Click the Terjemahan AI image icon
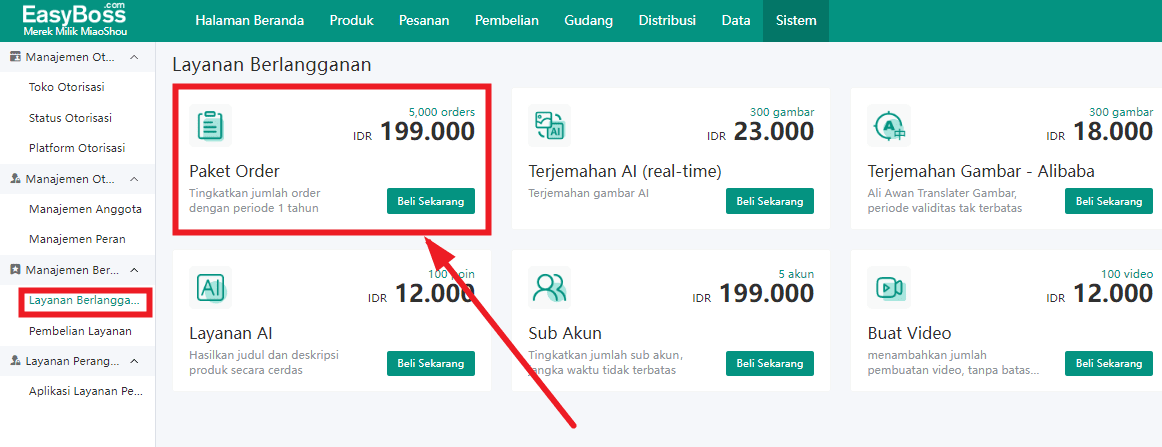Viewport: 1162px width, 447px height. 550,125
